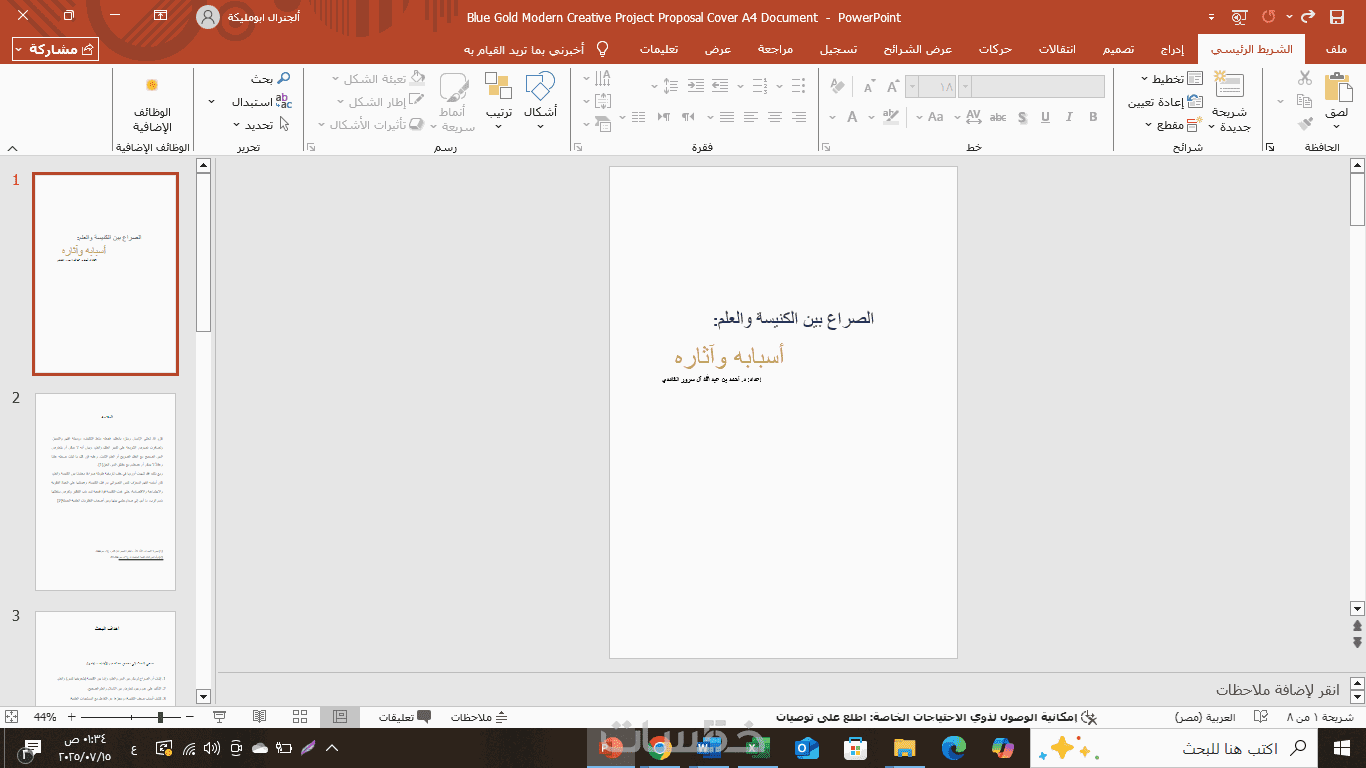Toggle Text Shadow

(x=1021, y=117)
